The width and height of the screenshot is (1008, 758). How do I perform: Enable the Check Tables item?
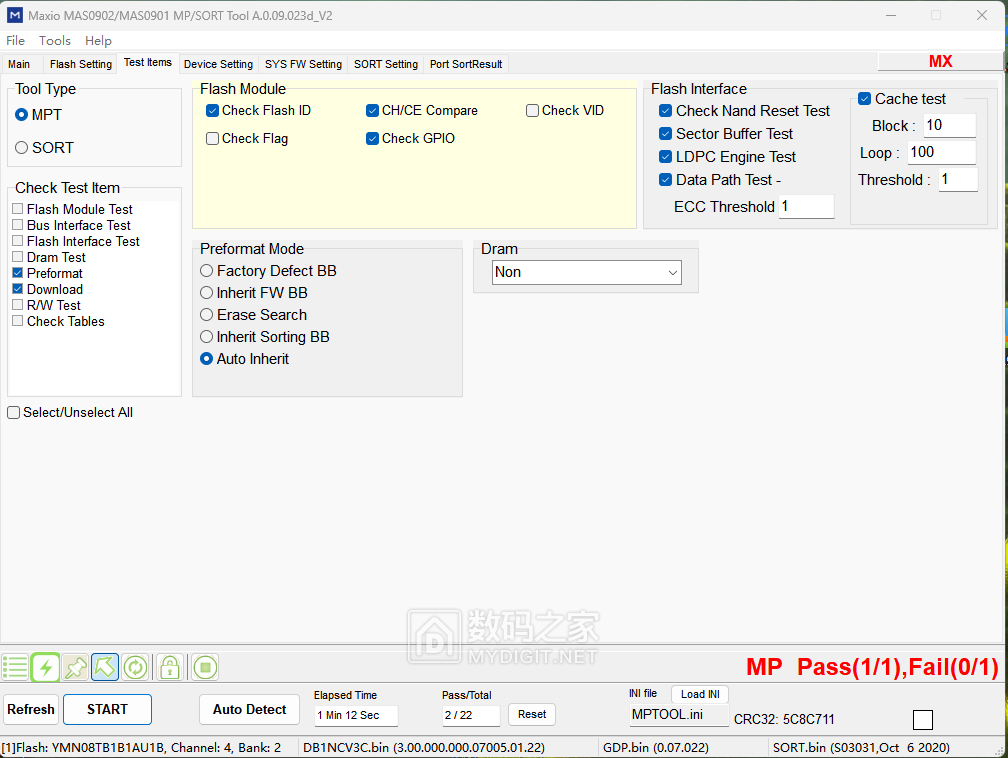coord(18,321)
